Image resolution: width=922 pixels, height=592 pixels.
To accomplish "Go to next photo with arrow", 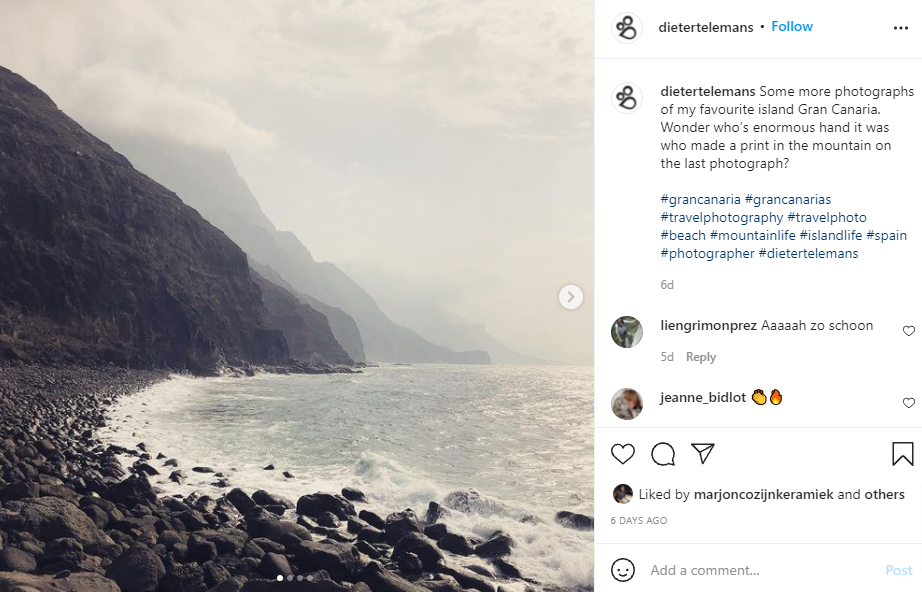I will click(571, 296).
